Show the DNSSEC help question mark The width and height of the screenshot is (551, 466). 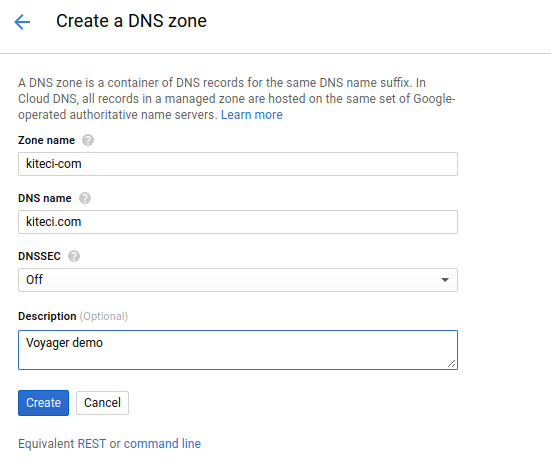[x=74, y=256]
